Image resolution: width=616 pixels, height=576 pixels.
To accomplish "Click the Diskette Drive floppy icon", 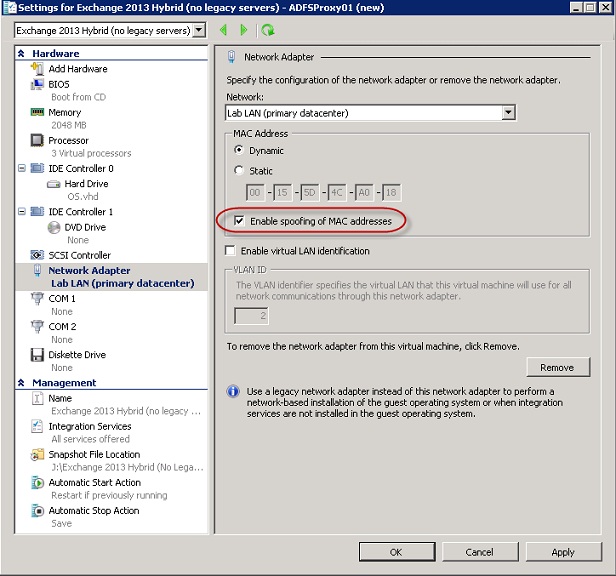I will click(x=37, y=355).
